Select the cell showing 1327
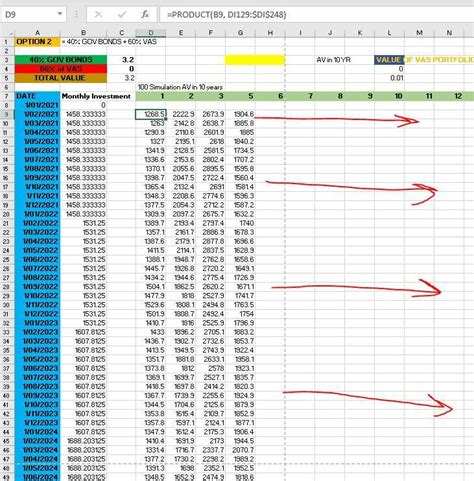The height and width of the screenshot is (481, 474). click(151, 141)
